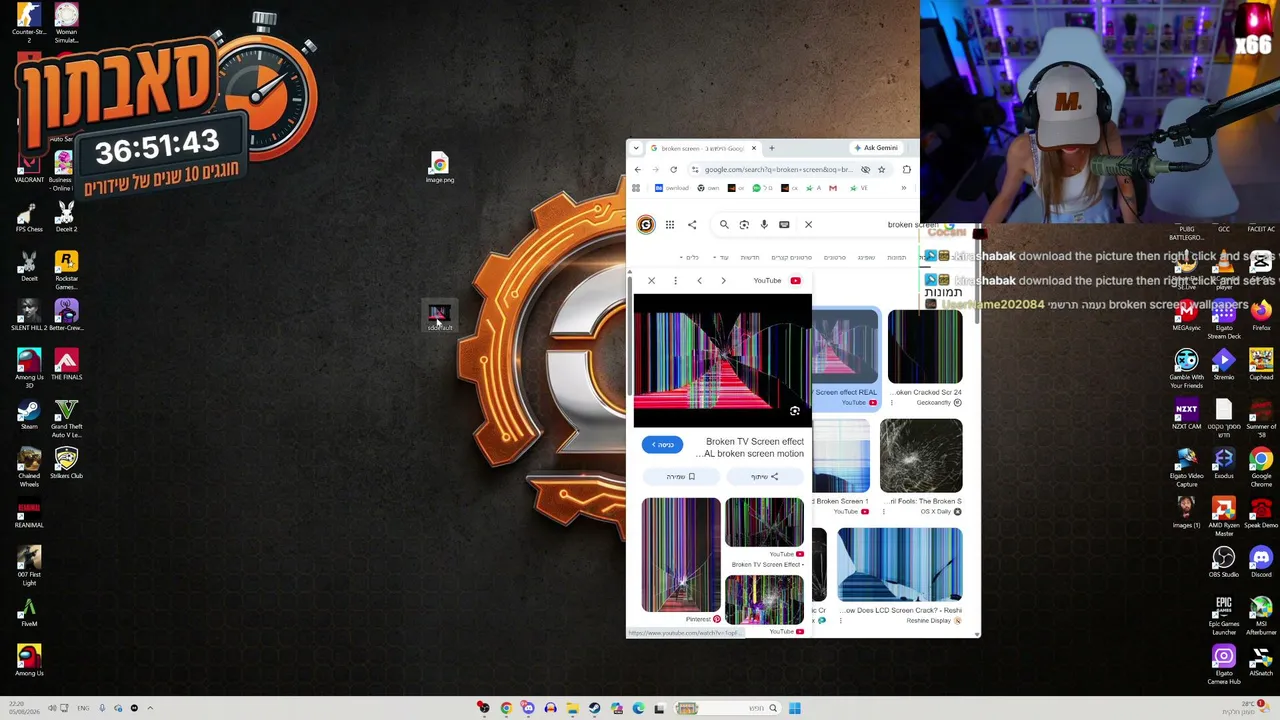Open Elgato Camera Hub desktop icon
The image size is (1280, 720).
point(1224,665)
